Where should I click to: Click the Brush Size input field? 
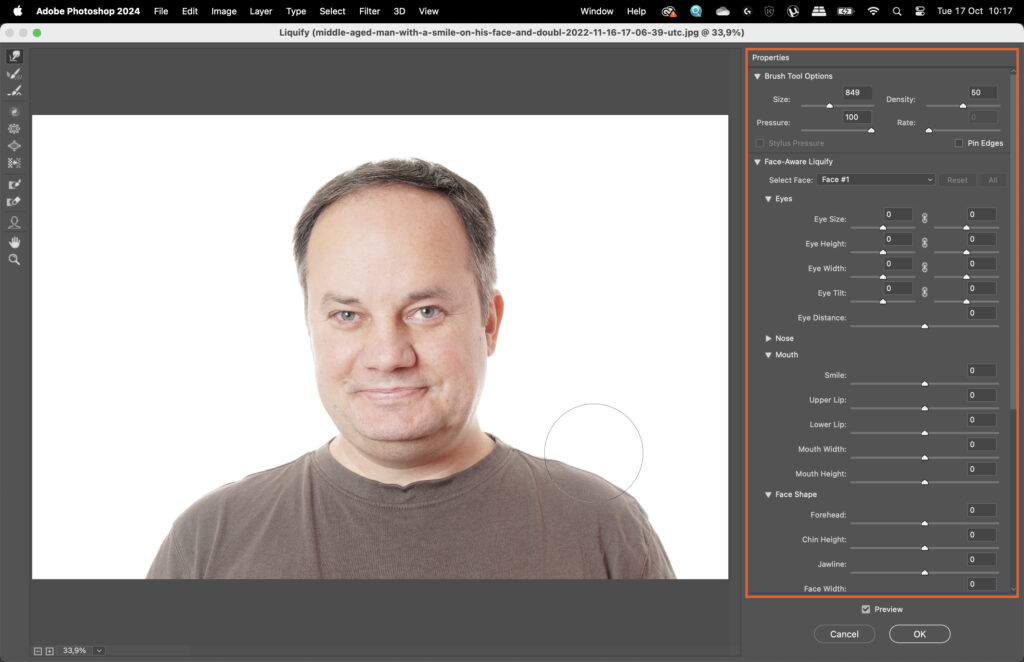pyautogui.click(x=857, y=92)
